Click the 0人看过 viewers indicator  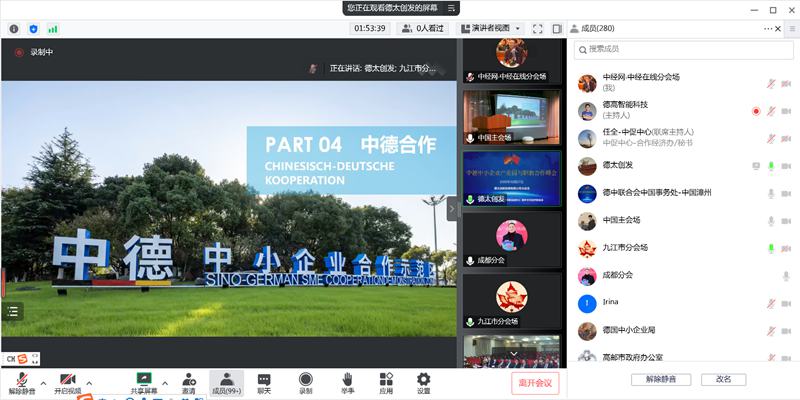[x=422, y=29]
